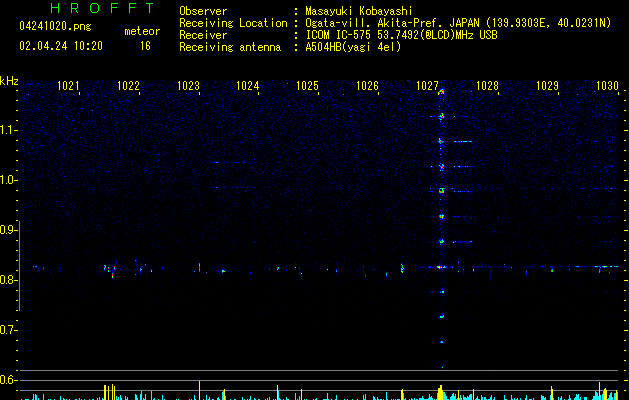Click frequency axis label 0.7
The height and width of the screenshot is (400, 629).
click(9, 330)
